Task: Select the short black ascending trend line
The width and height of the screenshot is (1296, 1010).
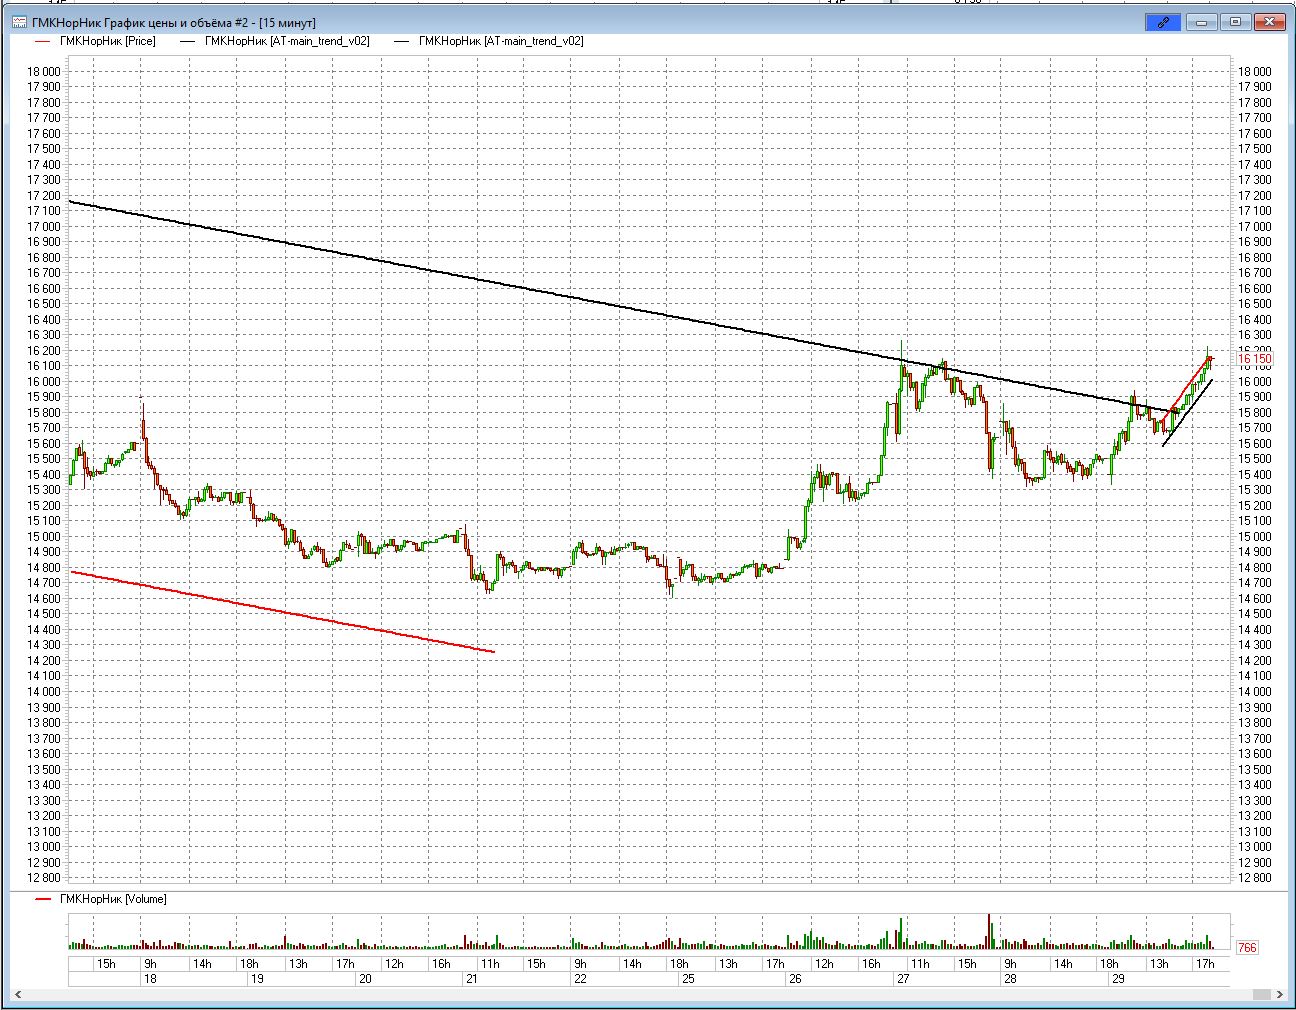Action: tap(1188, 411)
